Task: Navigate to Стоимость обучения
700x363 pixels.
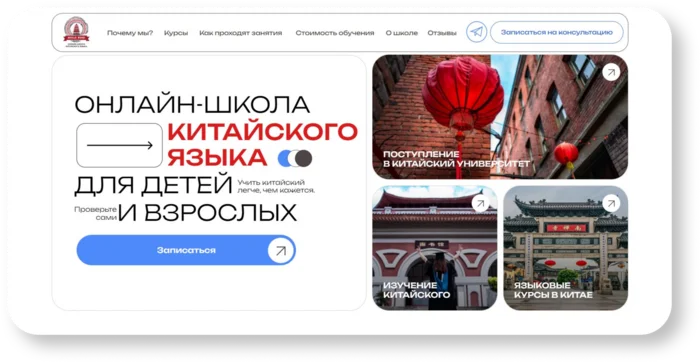Action: click(335, 33)
